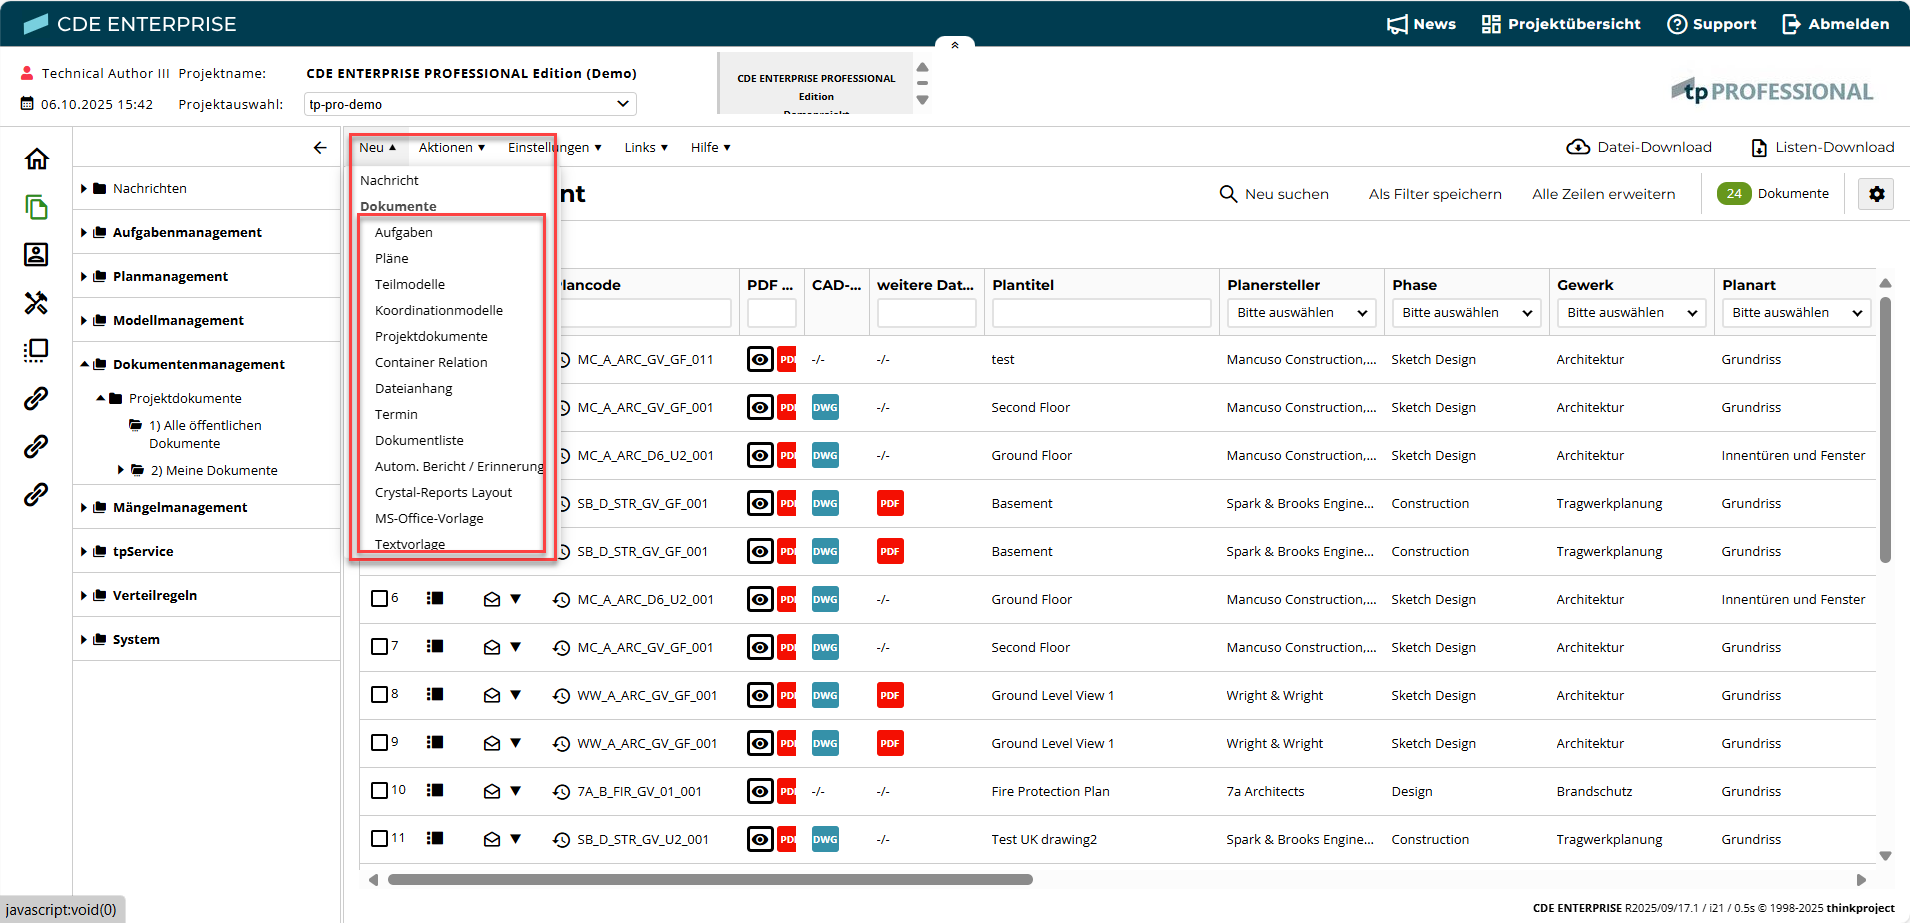This screenshot has width=1910, height=923.
Task: Select the checkbox in row 11
Action: point(379,839)
